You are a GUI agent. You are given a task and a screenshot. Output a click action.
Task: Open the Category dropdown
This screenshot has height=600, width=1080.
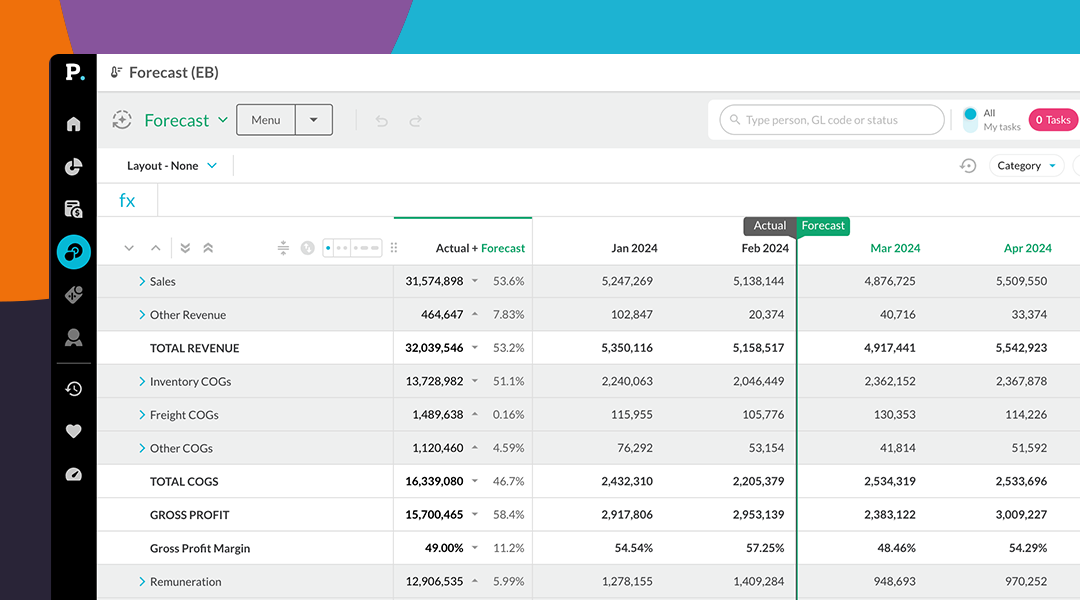pos(1026,166)
